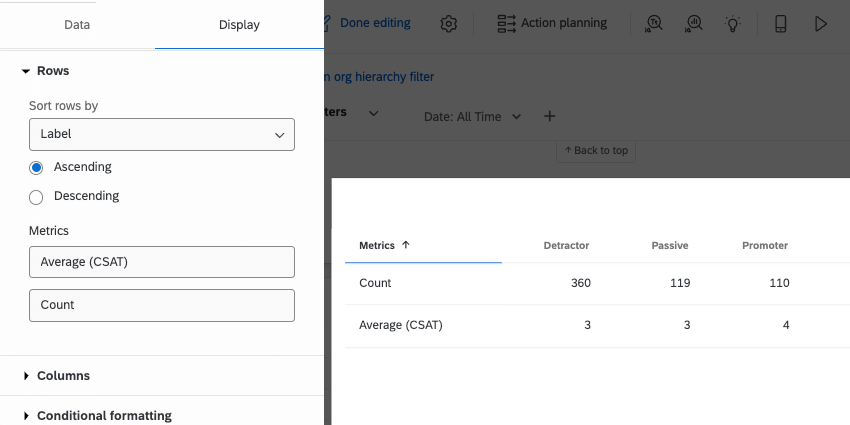The image size is (850, 425).
Task: Select Ascending sort order
Action: pos(37,167)
